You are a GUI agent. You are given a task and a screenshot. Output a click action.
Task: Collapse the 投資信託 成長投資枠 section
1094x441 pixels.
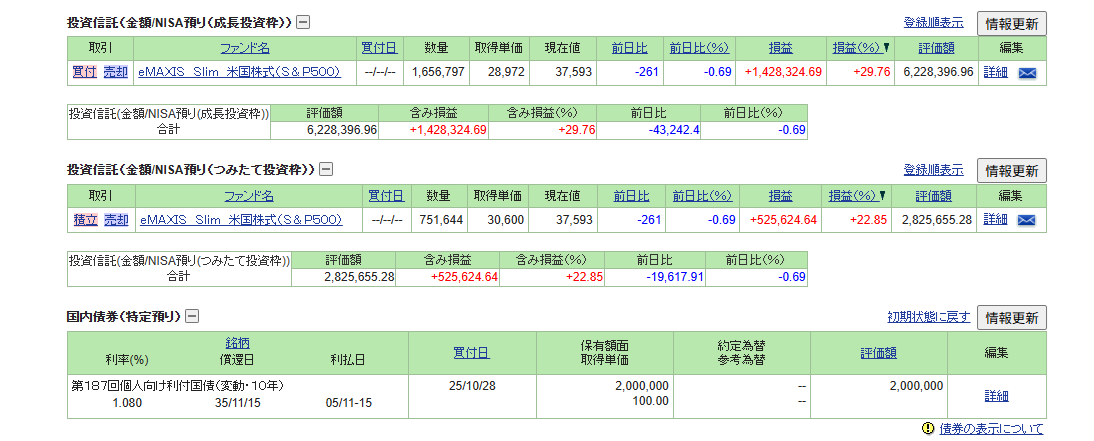tap(303, 22)
